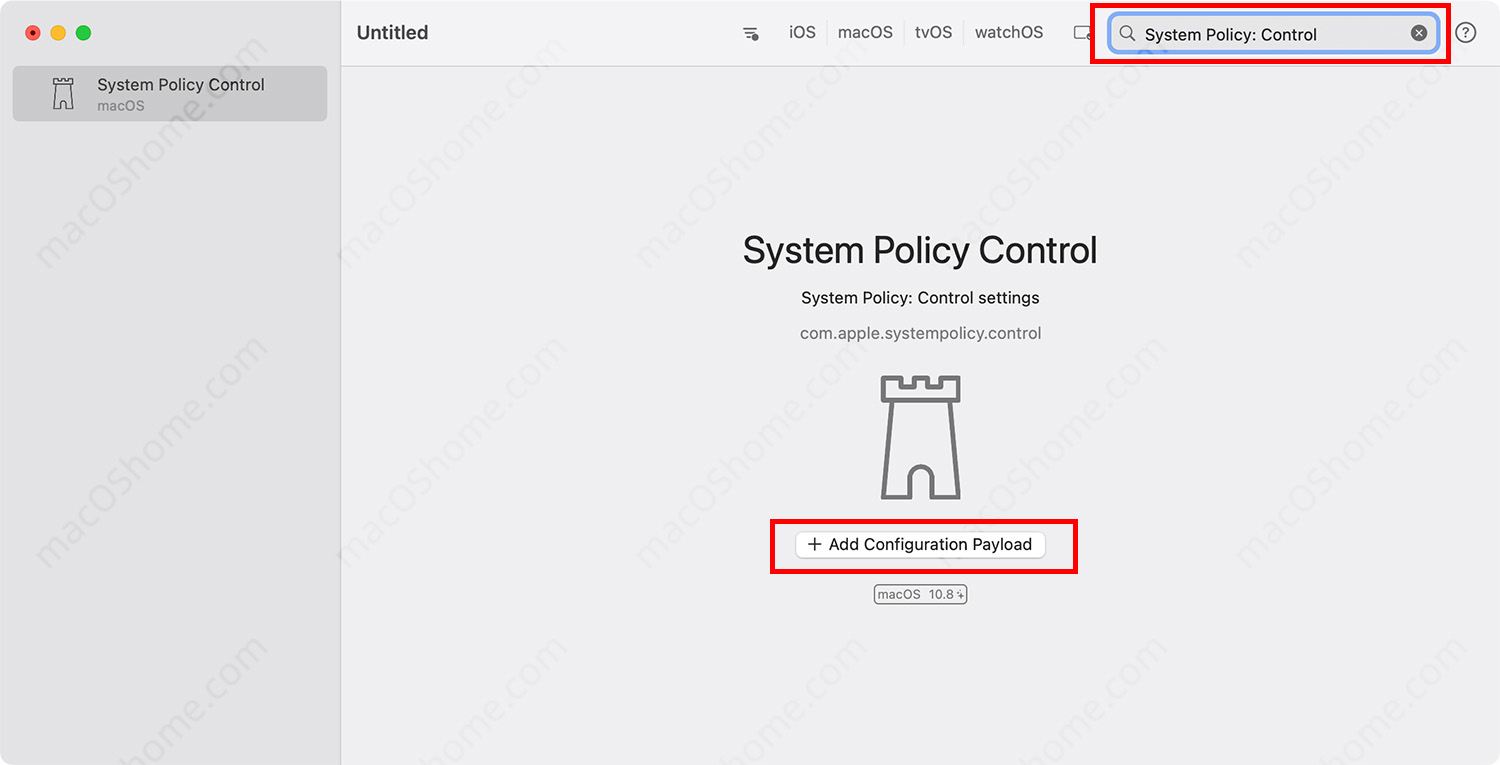Toggle the iOS platform filter
The width and height of the screenshot is (1500, 765).
[802, 33]
